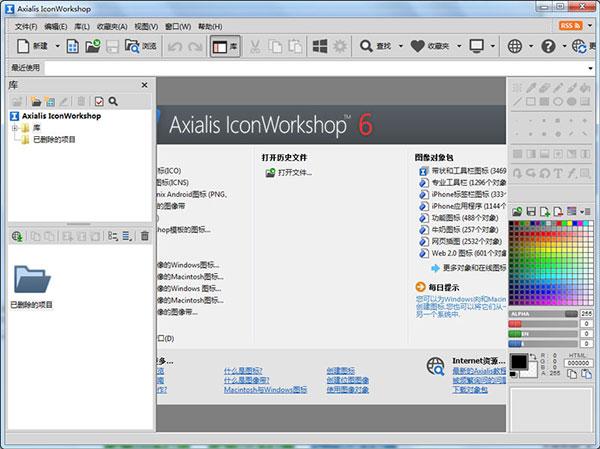This screenshot has height=449, width=600.
Task: Click the globe download icon in lower library pane
Action: (17, 236)
